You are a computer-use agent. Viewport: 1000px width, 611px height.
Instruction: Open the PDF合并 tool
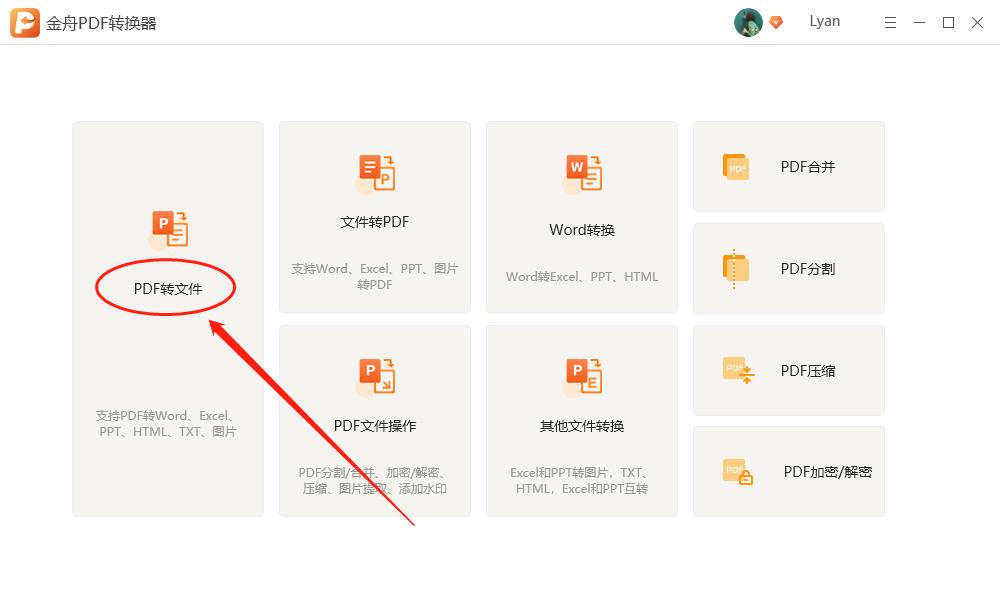(788, 167)
